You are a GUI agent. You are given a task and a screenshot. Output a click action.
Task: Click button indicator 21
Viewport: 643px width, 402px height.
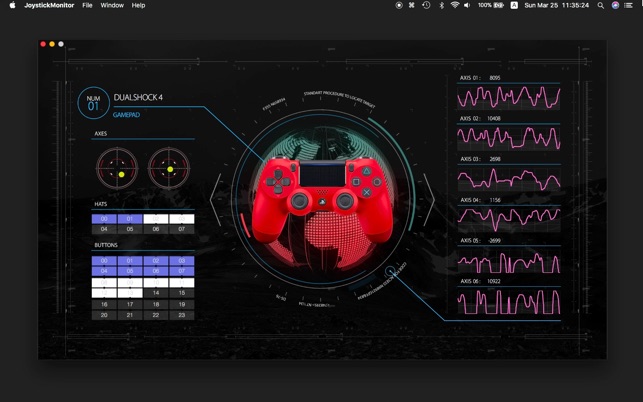click(x=130, y=315)
